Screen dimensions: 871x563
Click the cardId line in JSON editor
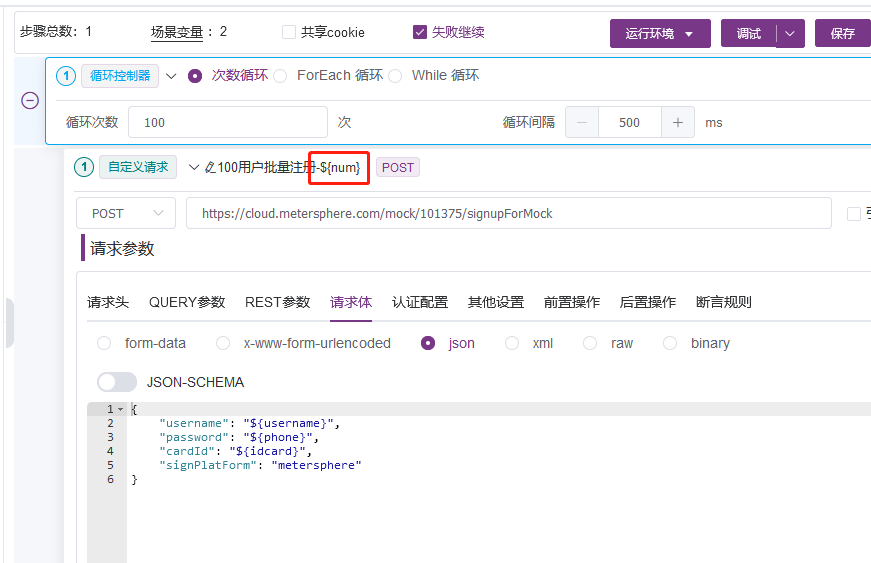click(x=235, y=451)
